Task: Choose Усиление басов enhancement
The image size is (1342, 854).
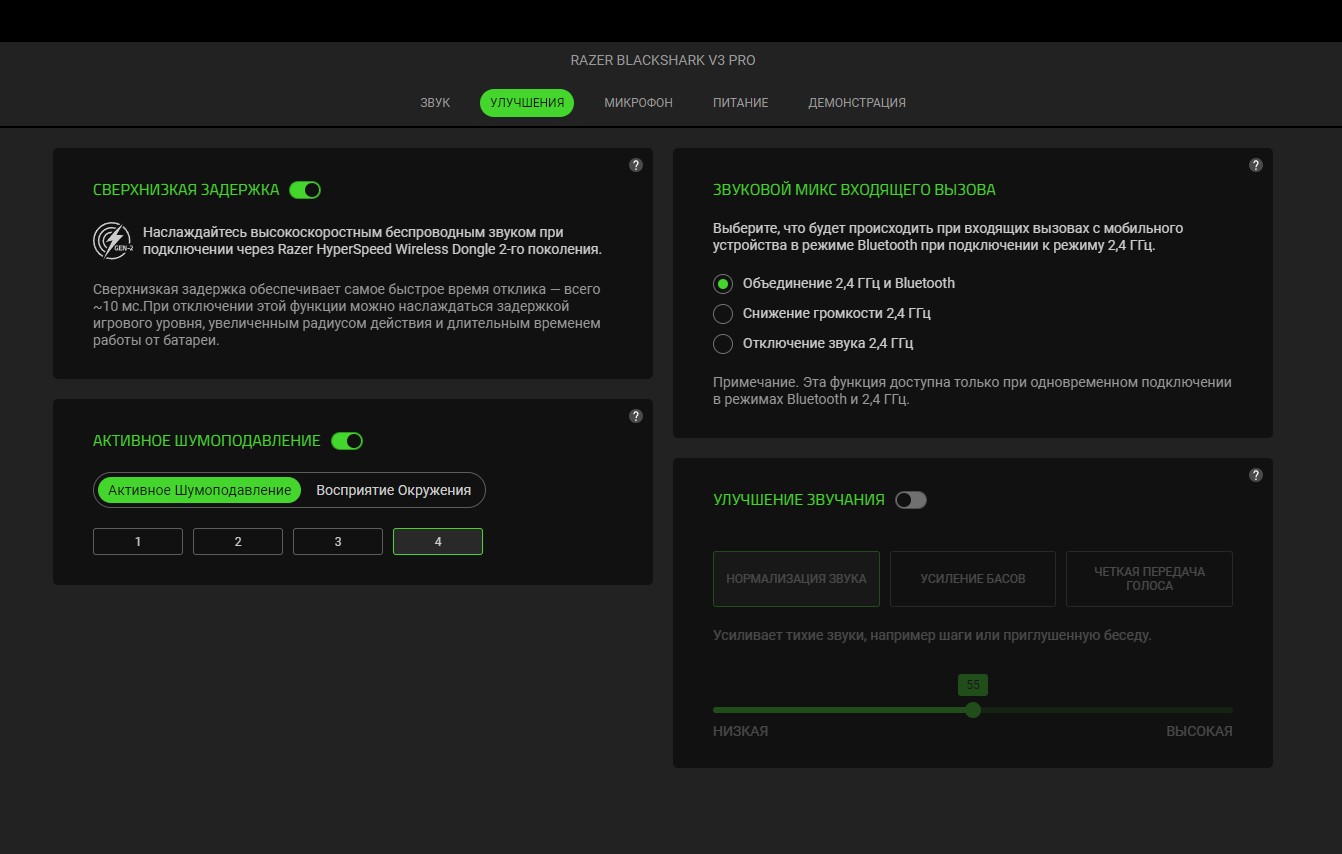Action: pos(973,578)
